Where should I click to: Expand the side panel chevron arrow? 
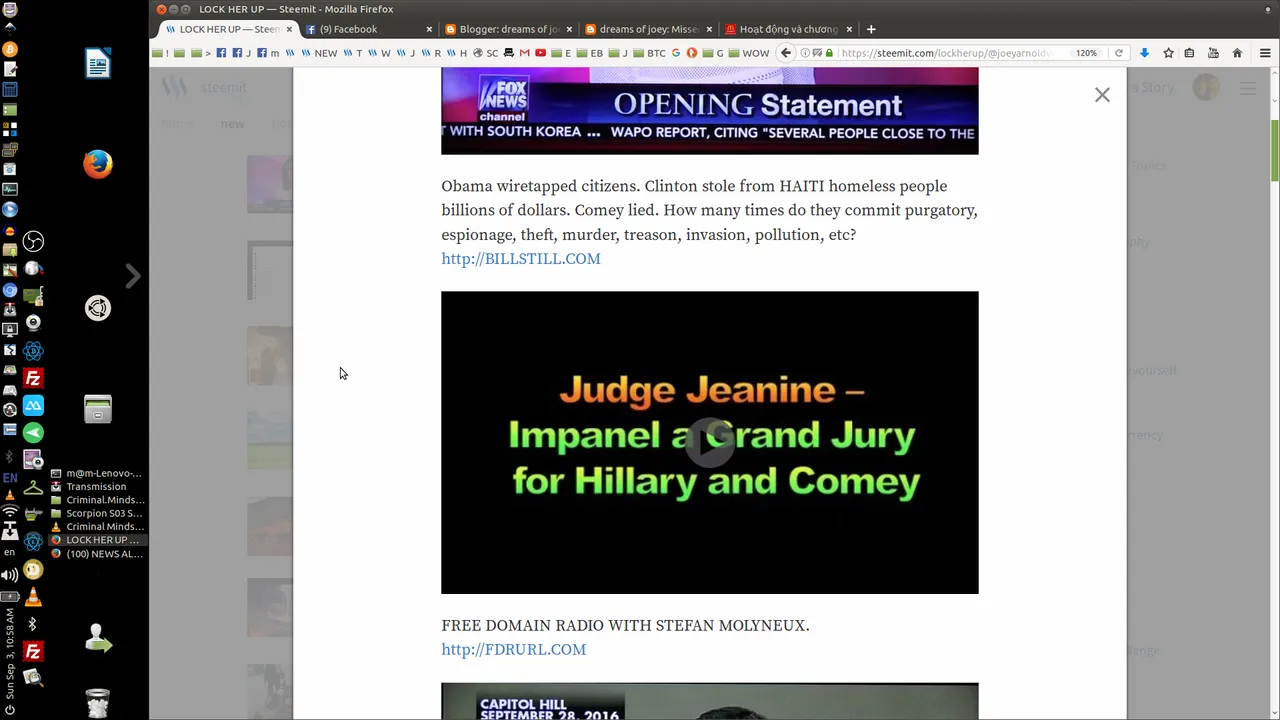tap(132, 275)
